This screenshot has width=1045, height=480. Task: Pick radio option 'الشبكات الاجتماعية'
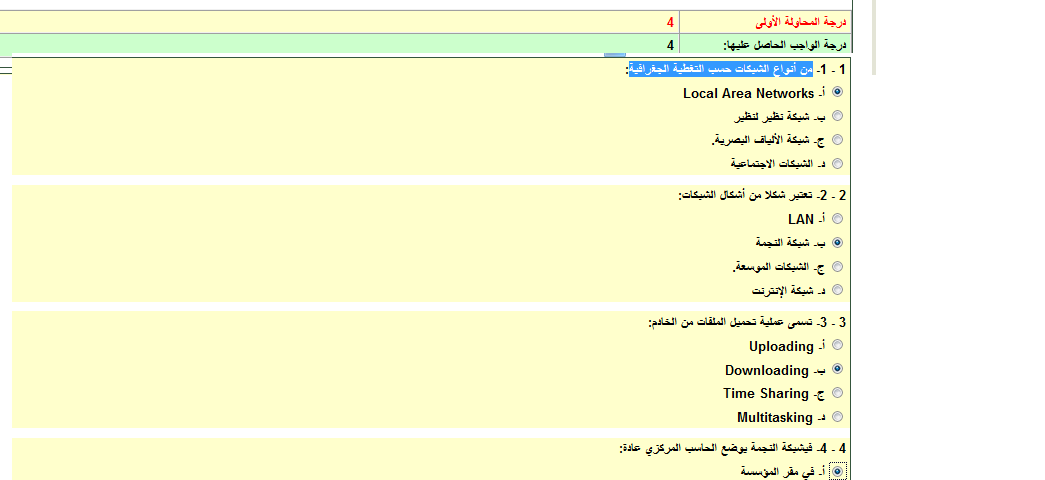point(837,163)
